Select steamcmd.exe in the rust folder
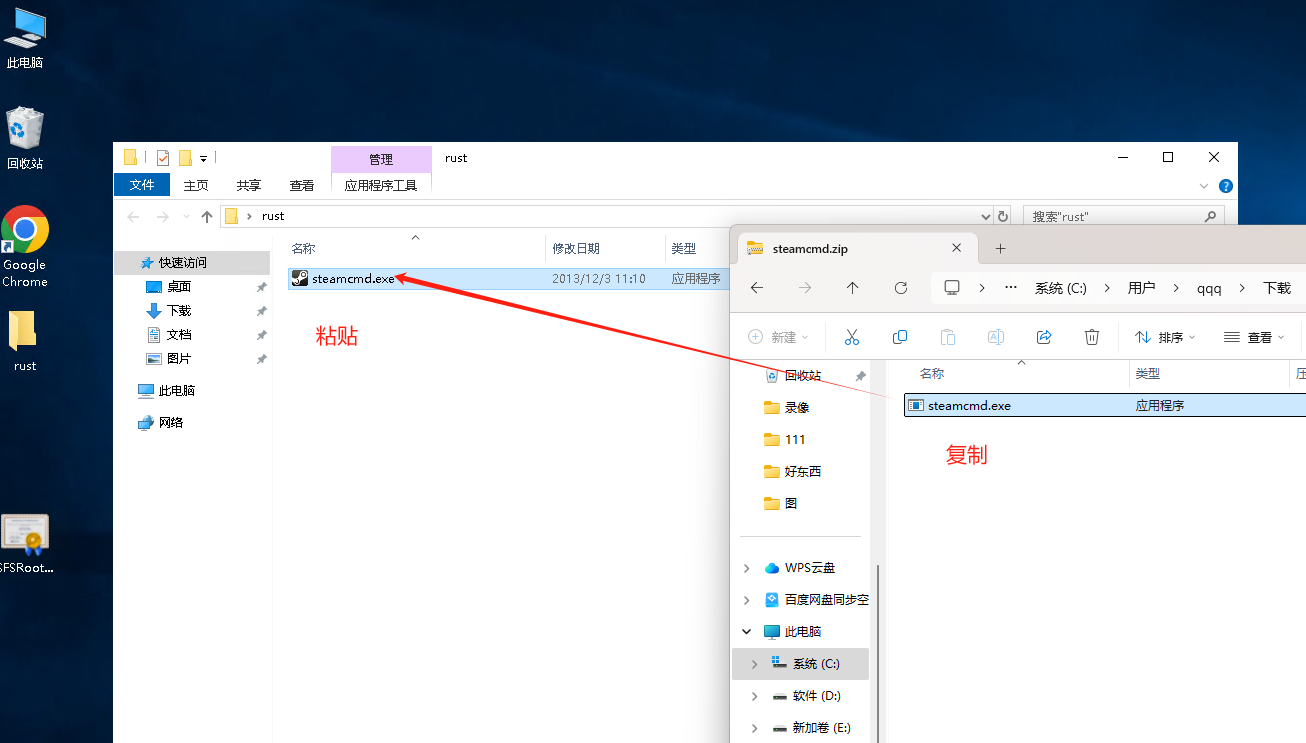 pos(510,279)
